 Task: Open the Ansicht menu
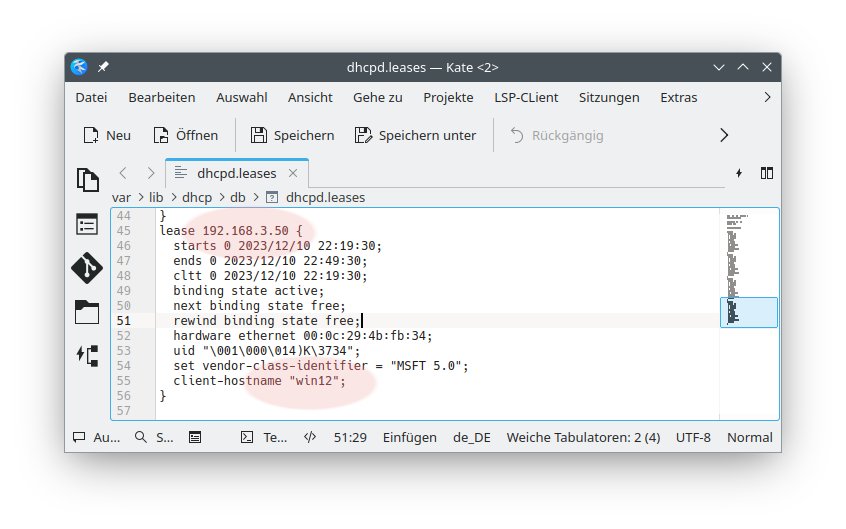[310, 98]
